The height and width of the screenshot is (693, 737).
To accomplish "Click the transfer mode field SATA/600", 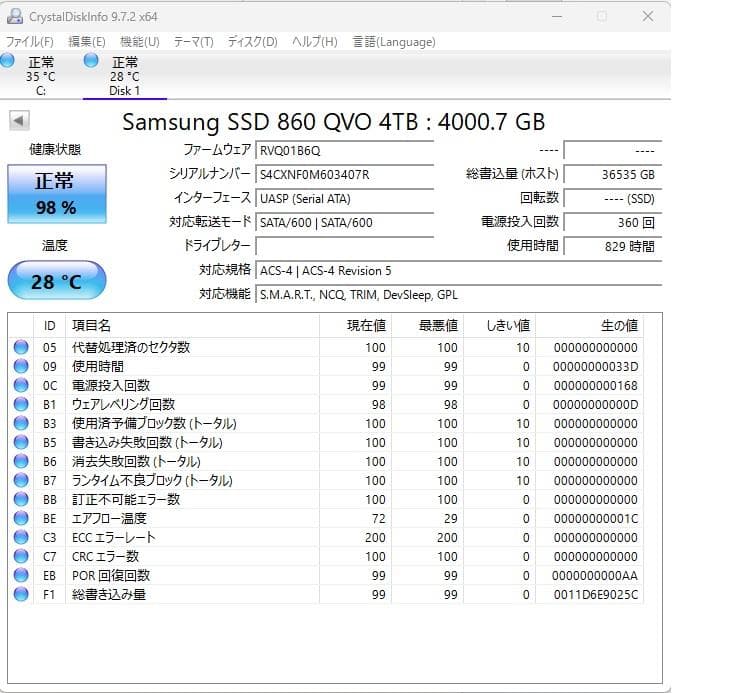I will tap(345, 222).
